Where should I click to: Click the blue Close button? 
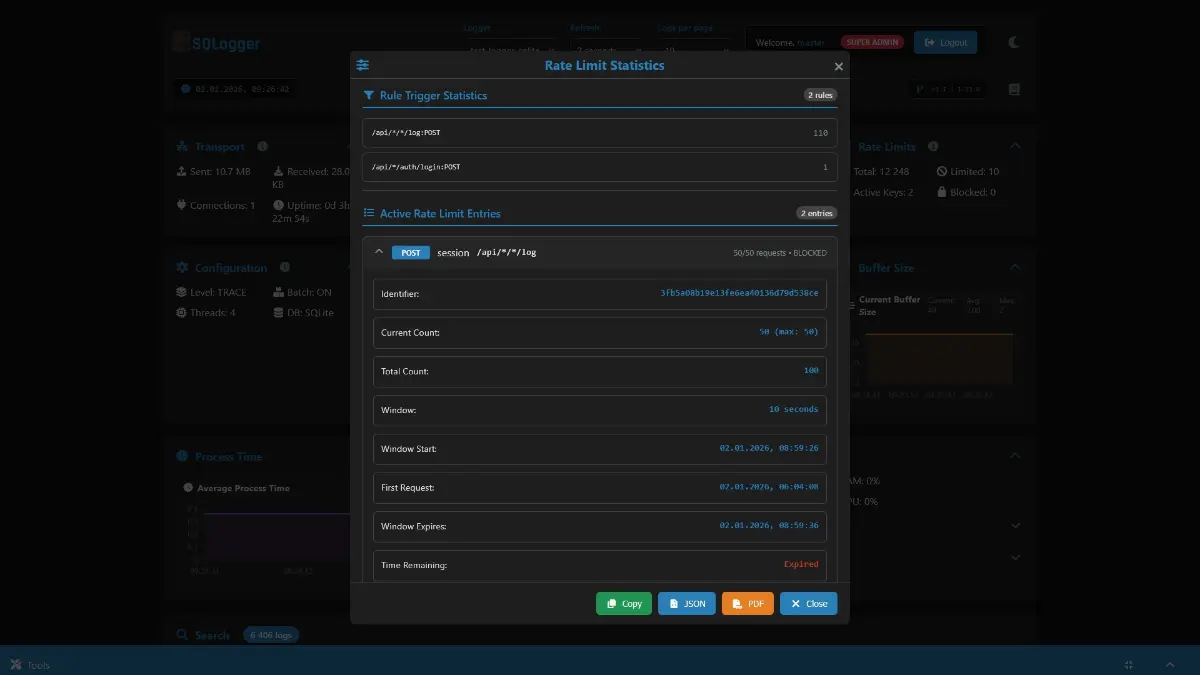809,604
